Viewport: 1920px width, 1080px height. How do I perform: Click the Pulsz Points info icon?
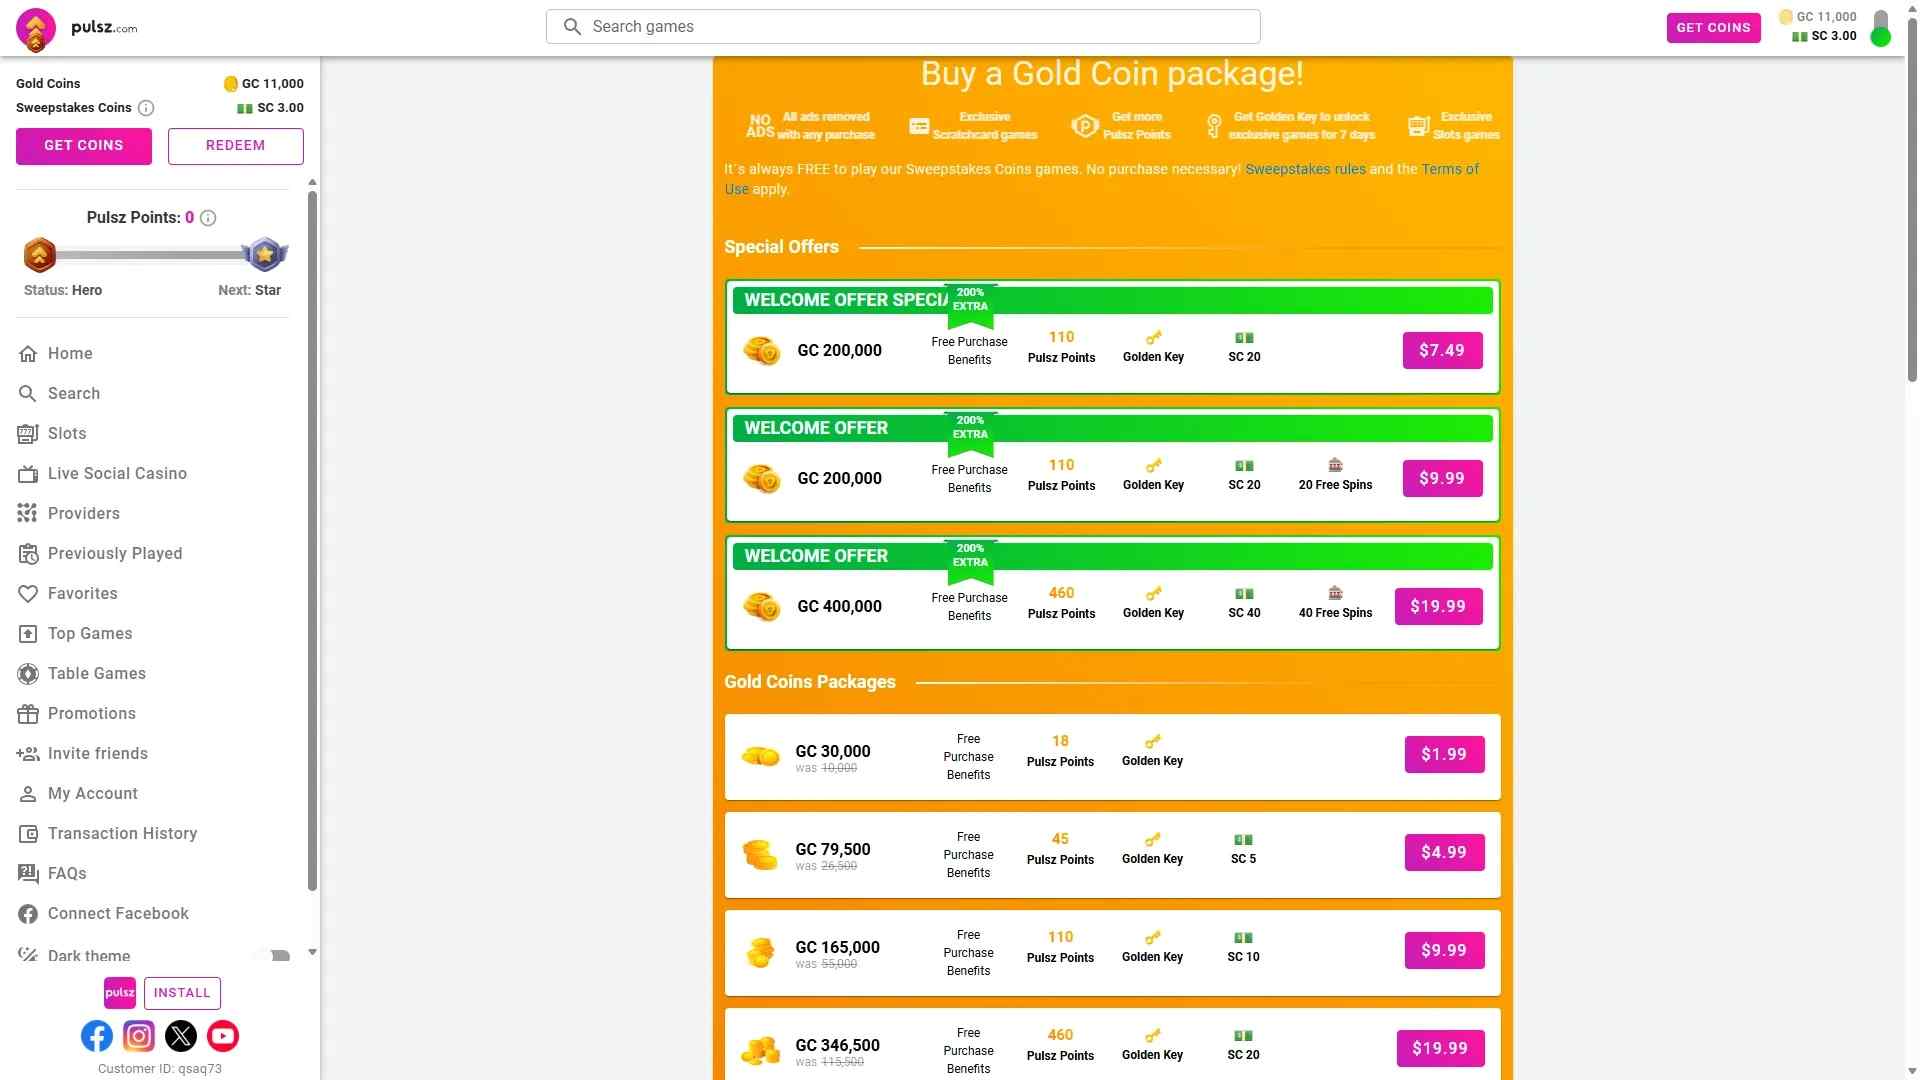click(x=208, y=218)
